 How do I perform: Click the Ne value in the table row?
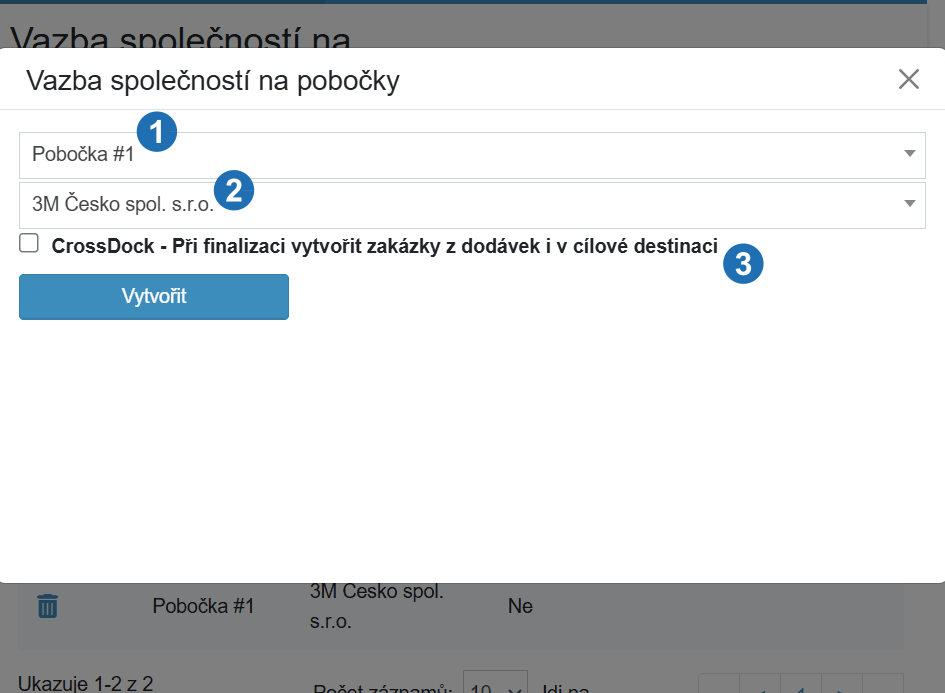(520, 606)
